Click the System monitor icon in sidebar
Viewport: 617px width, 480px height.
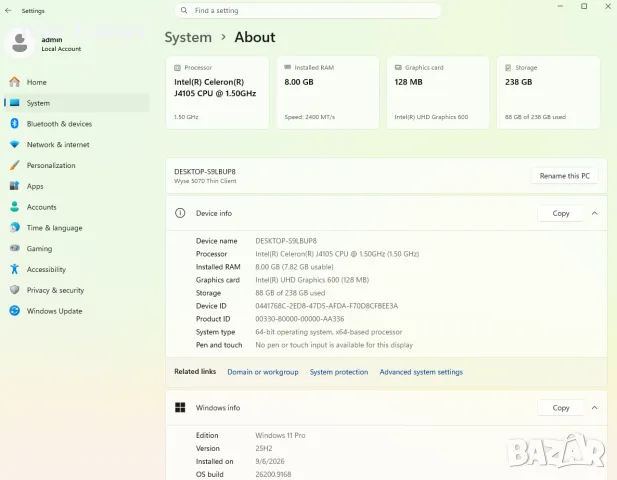[15, 103]
